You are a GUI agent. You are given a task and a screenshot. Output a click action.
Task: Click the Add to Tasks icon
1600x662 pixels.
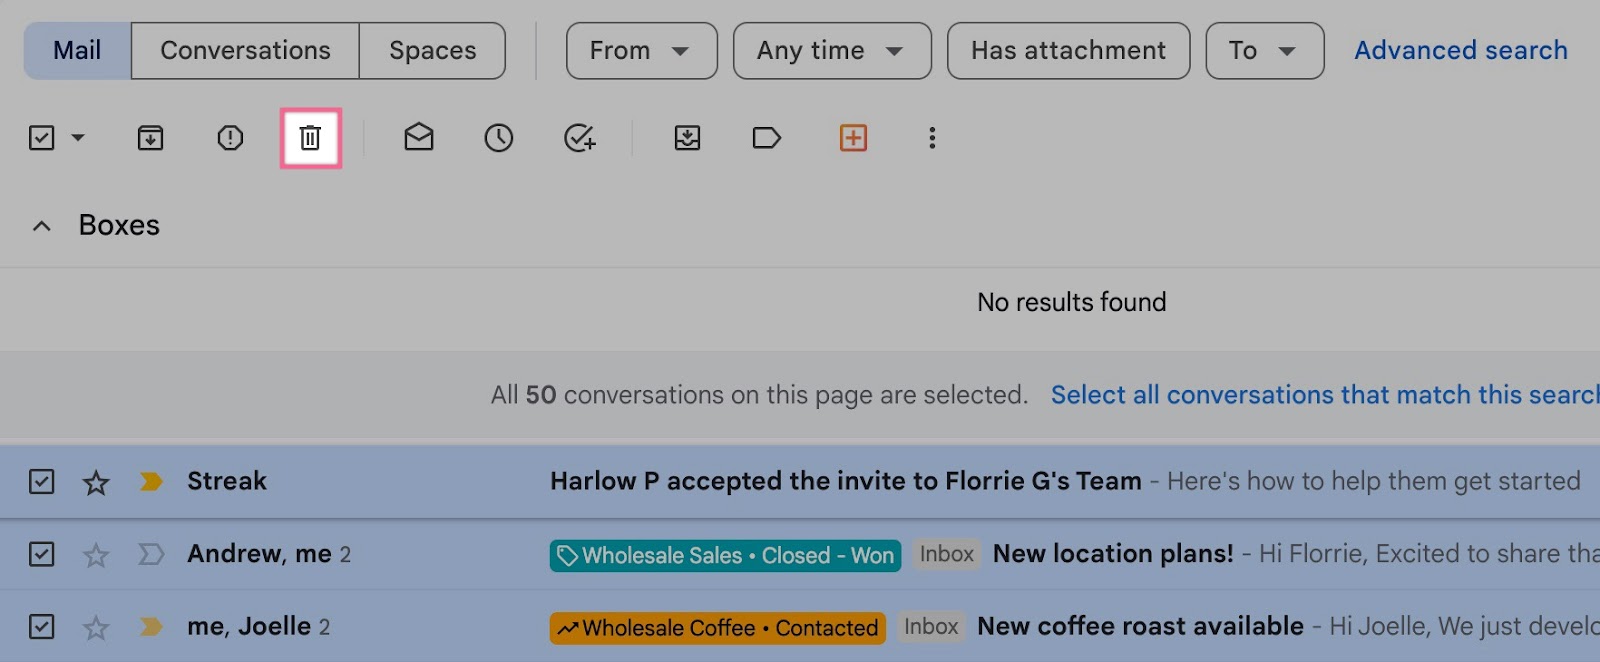(578, 138)
